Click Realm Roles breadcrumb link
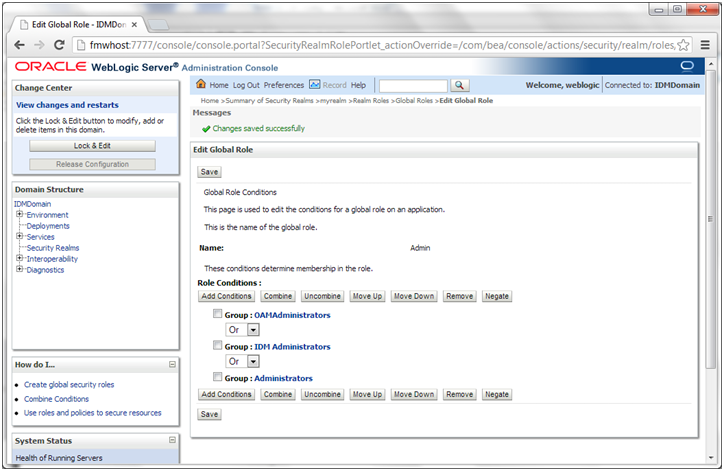 click(371, 101)
